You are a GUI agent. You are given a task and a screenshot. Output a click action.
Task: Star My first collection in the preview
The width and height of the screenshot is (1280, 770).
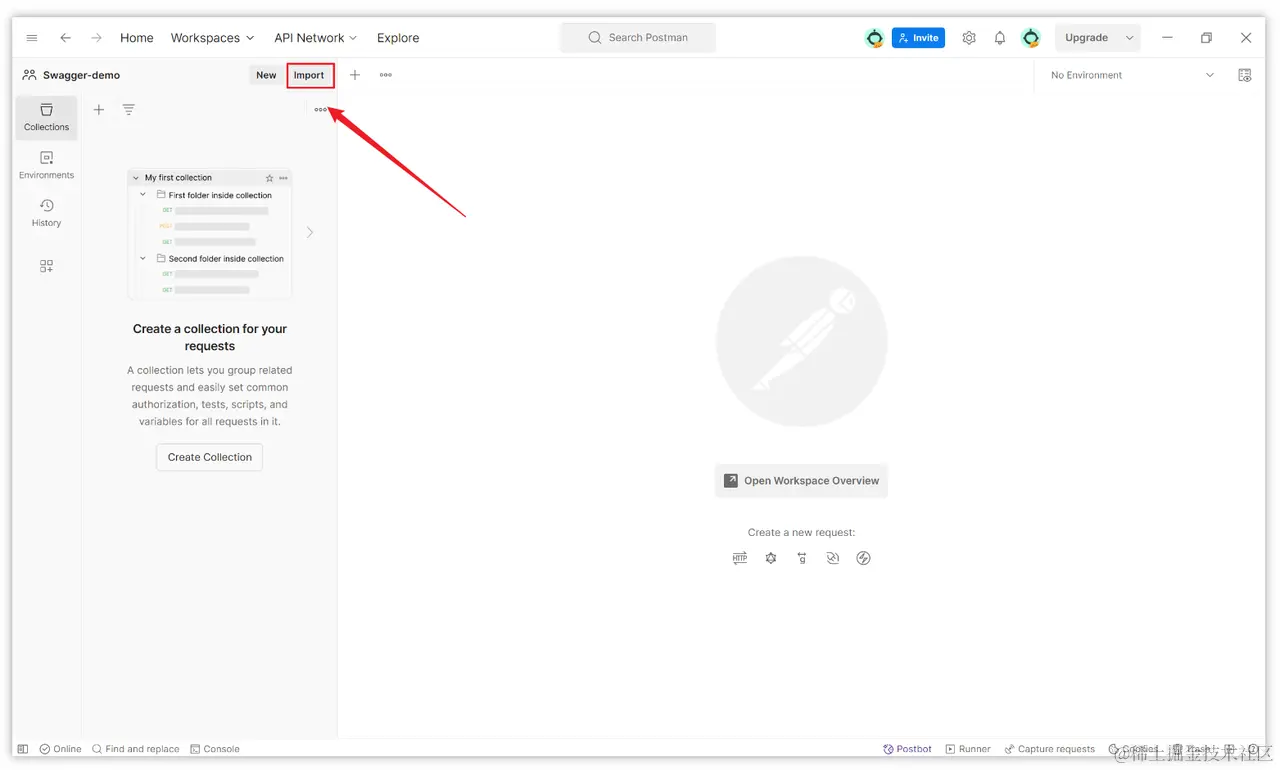click(x=269, y=178)
